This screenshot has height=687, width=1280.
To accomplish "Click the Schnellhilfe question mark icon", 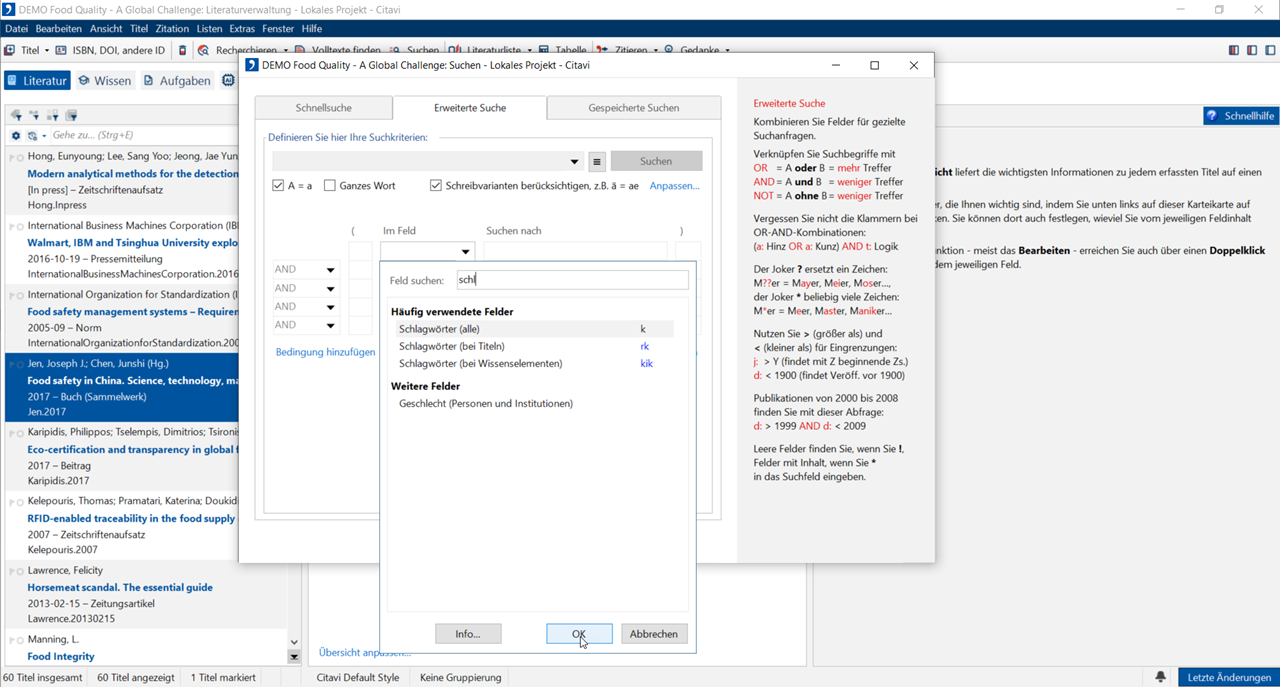I will pyautogui.click(x=1212, y=116).
